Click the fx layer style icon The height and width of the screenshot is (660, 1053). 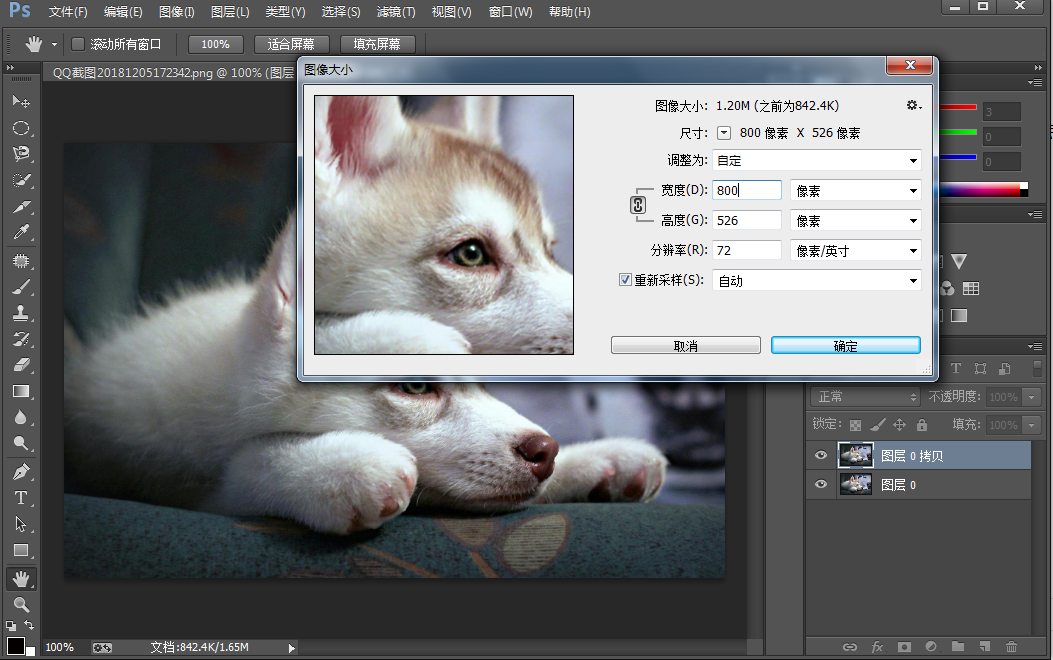point(877,647)
